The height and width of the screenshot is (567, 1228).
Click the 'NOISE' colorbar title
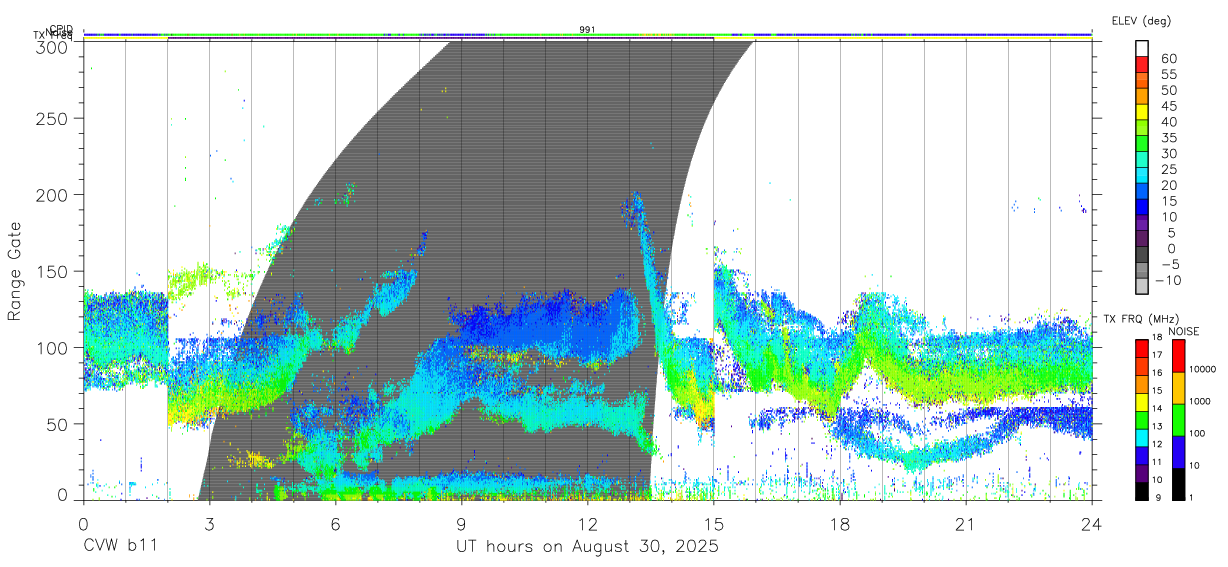1182,331
